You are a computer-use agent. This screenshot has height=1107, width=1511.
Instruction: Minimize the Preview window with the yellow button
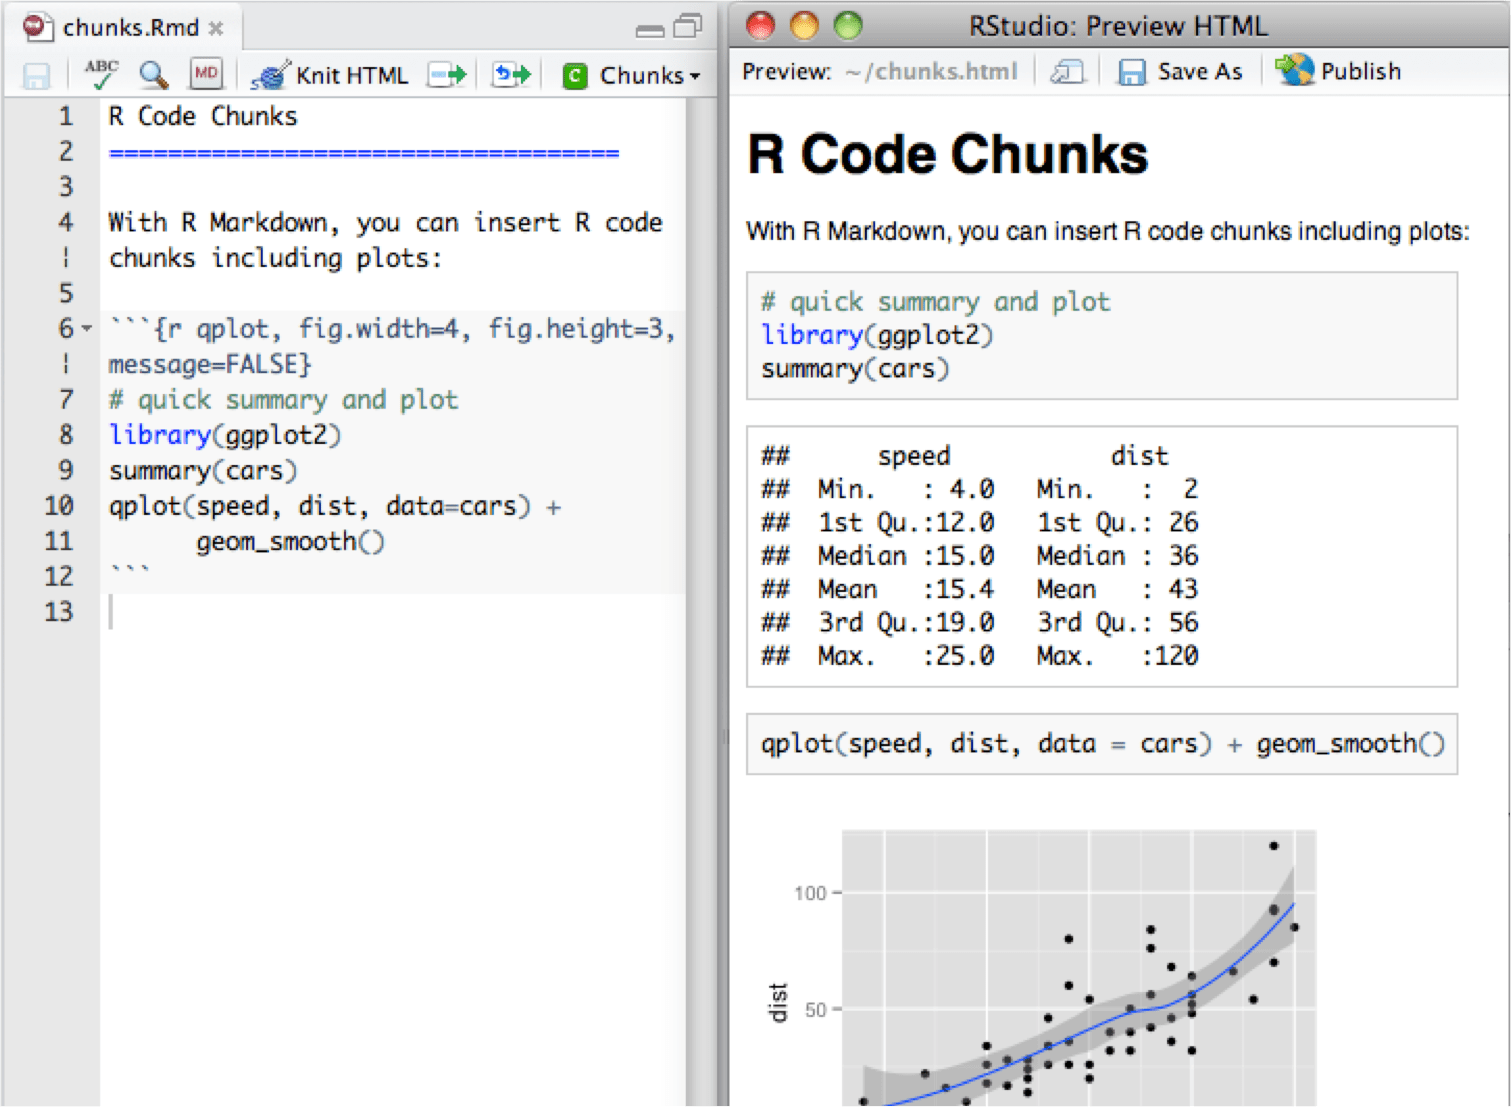point(803,25)
